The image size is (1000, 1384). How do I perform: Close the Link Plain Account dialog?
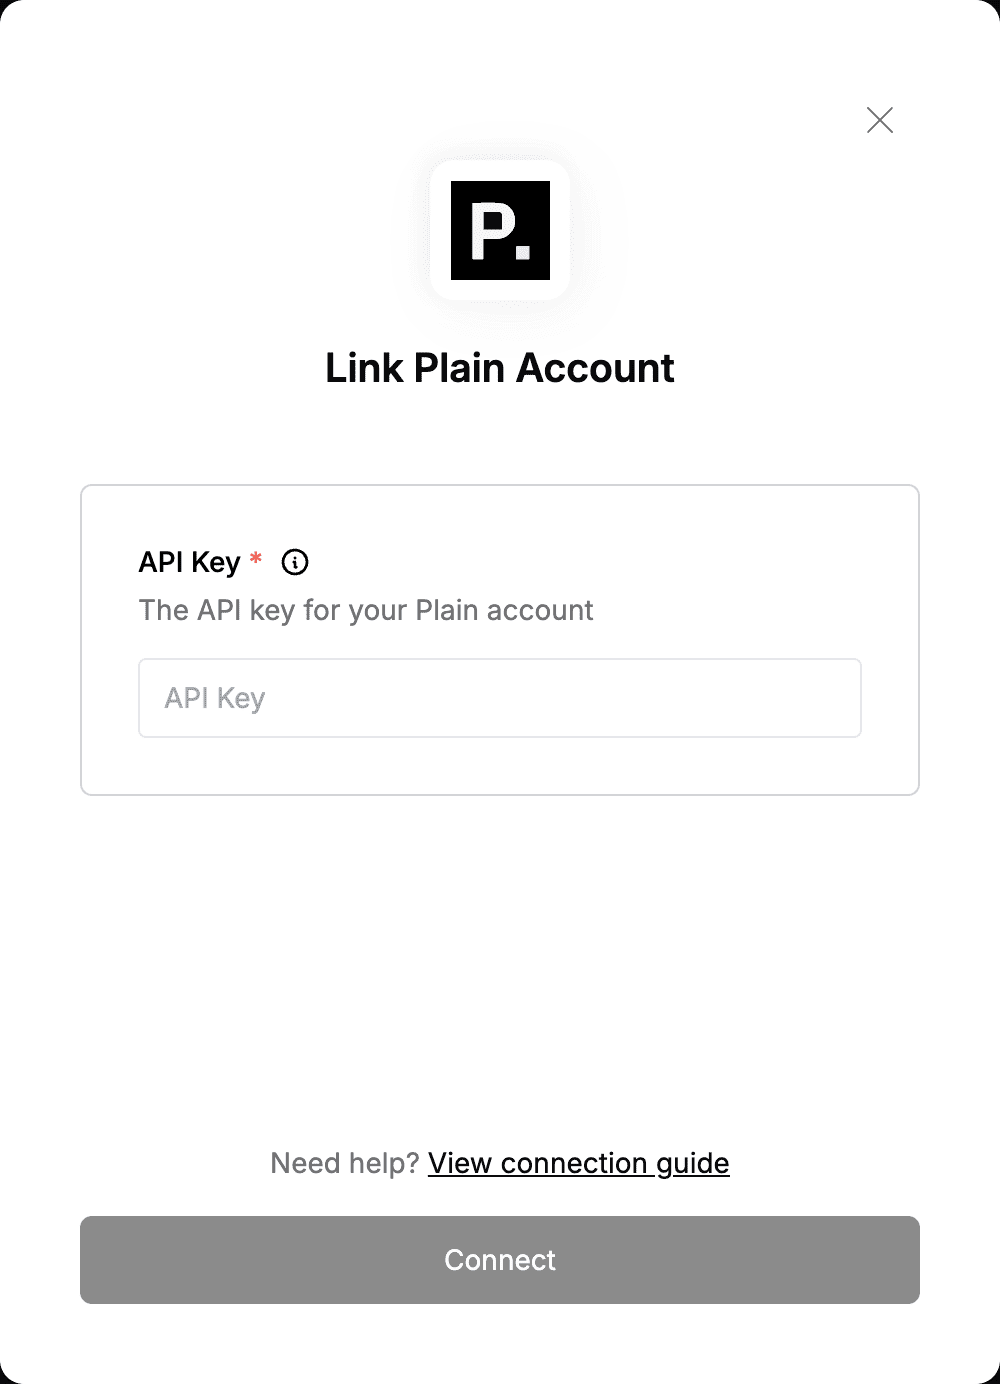point(880,120)
